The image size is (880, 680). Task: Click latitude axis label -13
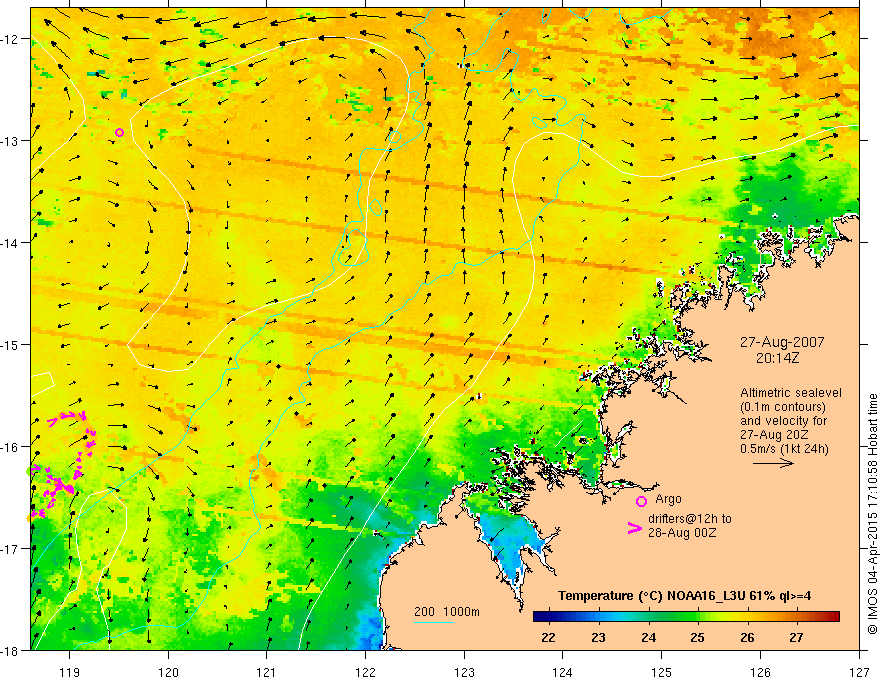point(11,141)
